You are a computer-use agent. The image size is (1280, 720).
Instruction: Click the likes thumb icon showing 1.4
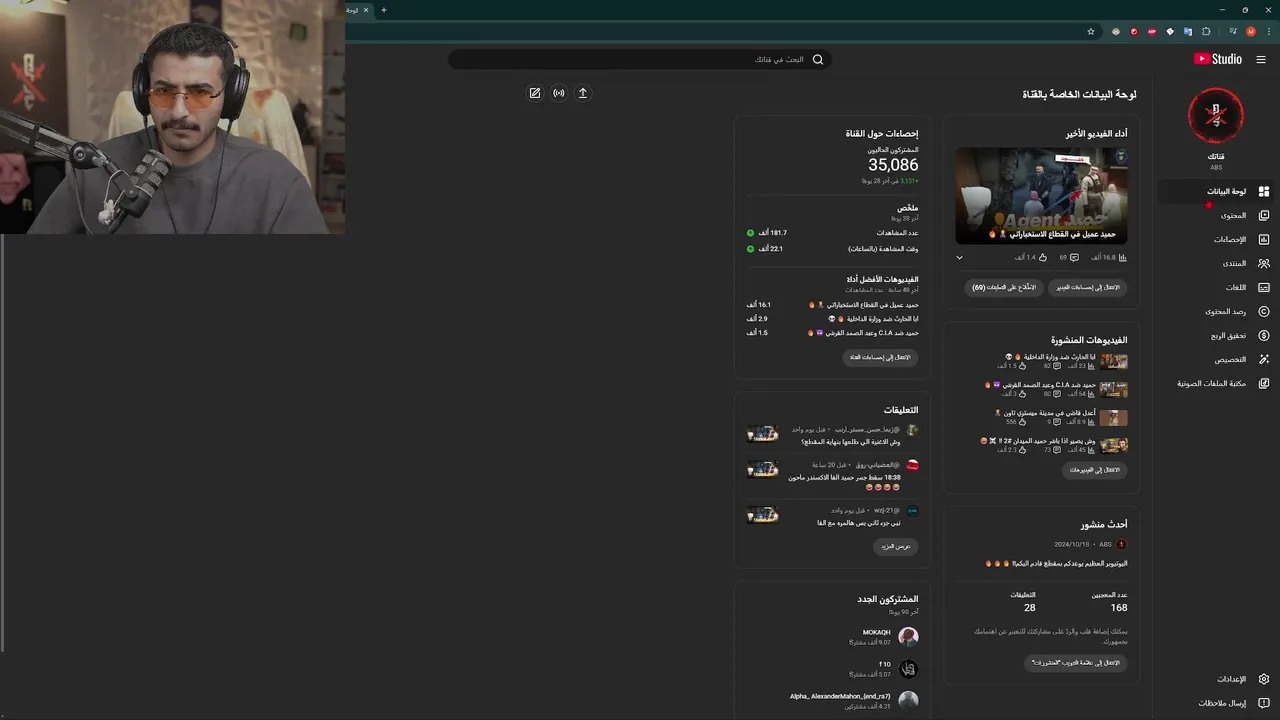pos(1042,258)
